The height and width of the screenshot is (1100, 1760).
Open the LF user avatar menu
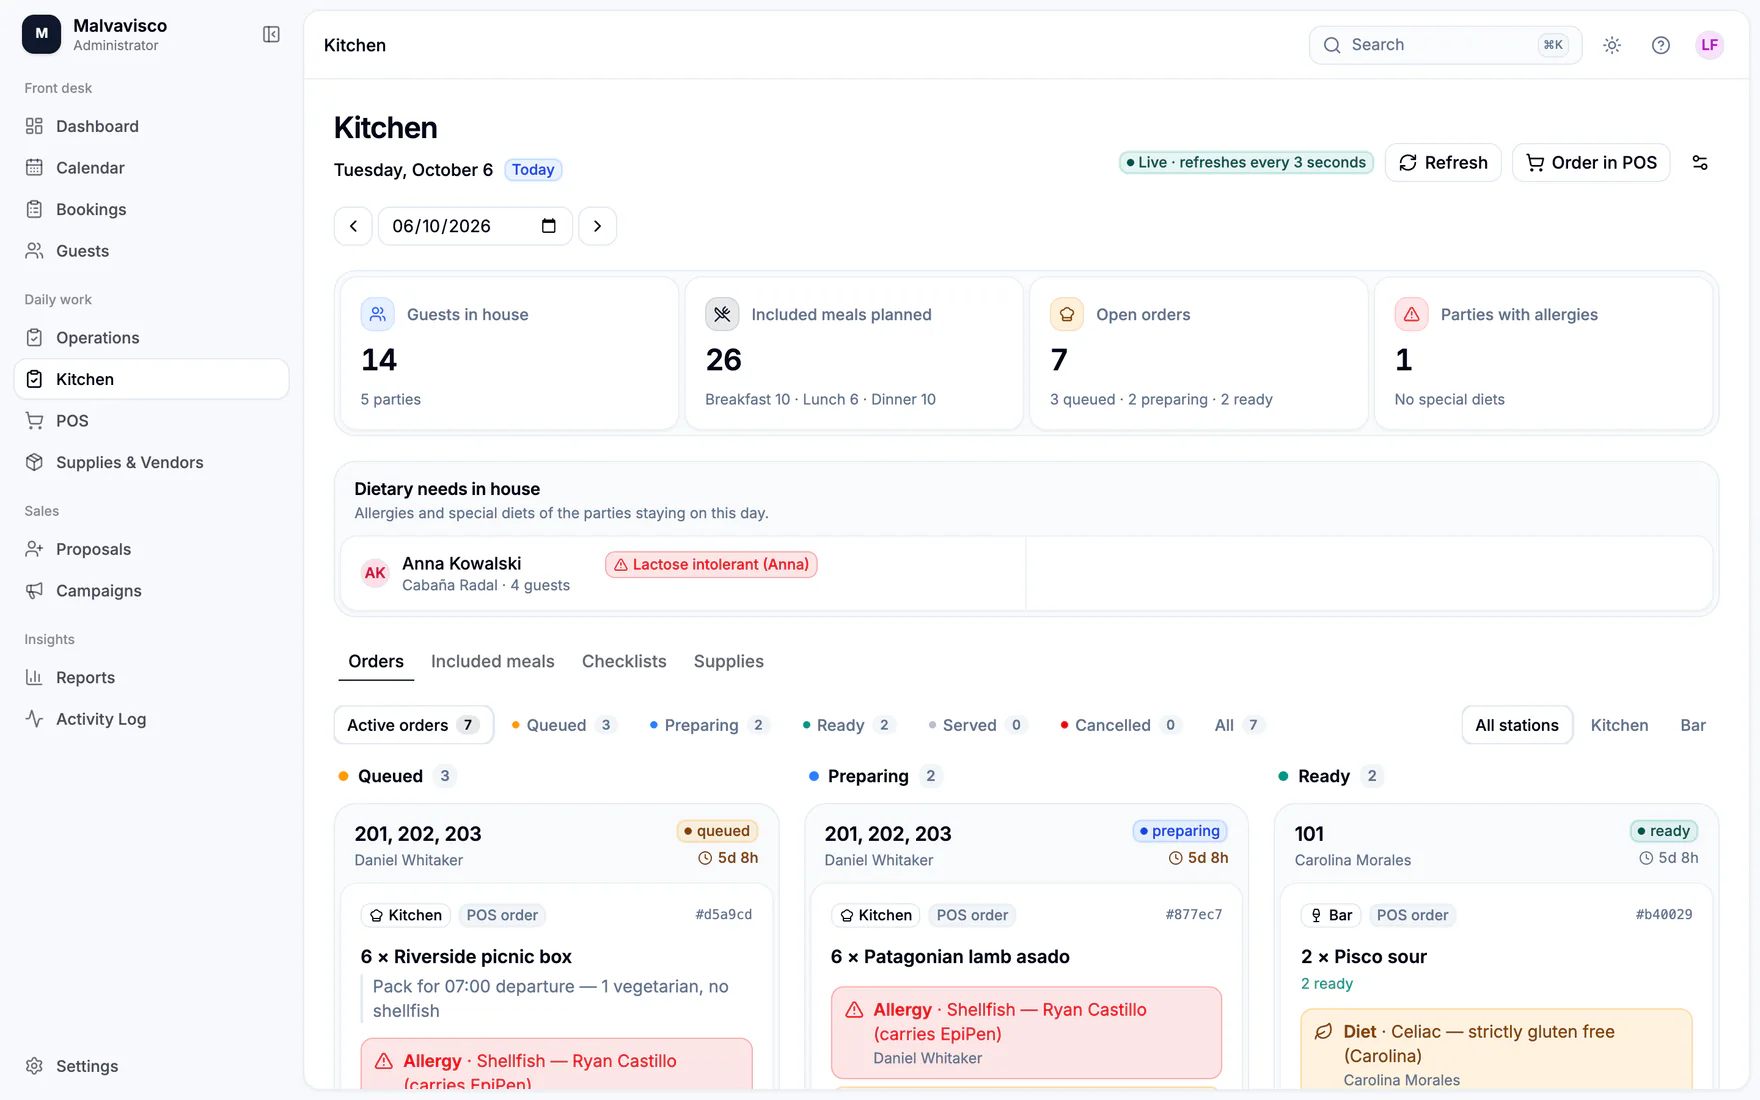(x=1710, y=45)
